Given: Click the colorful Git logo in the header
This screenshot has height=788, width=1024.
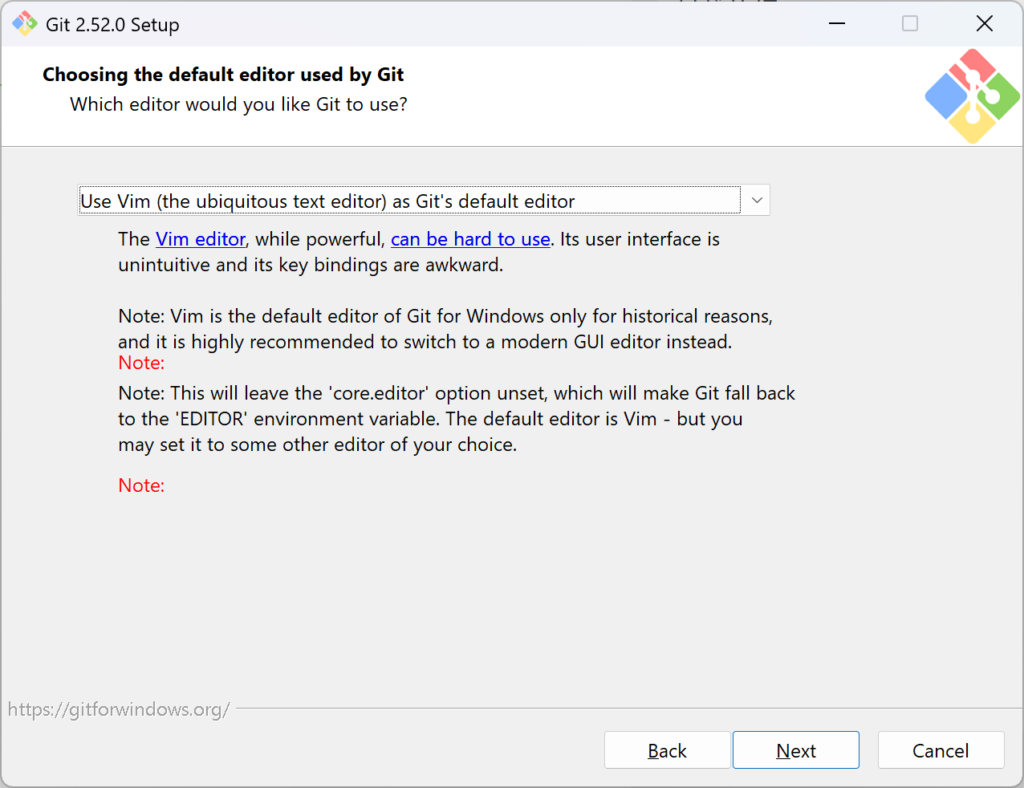Looking at the screenshot, I should 971,96.
